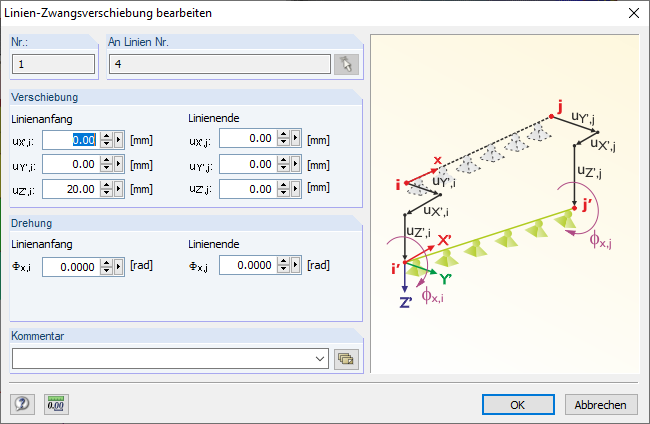
Task: Decrease uZ',i value with spinner down arrow
Action: pos(107,193)
